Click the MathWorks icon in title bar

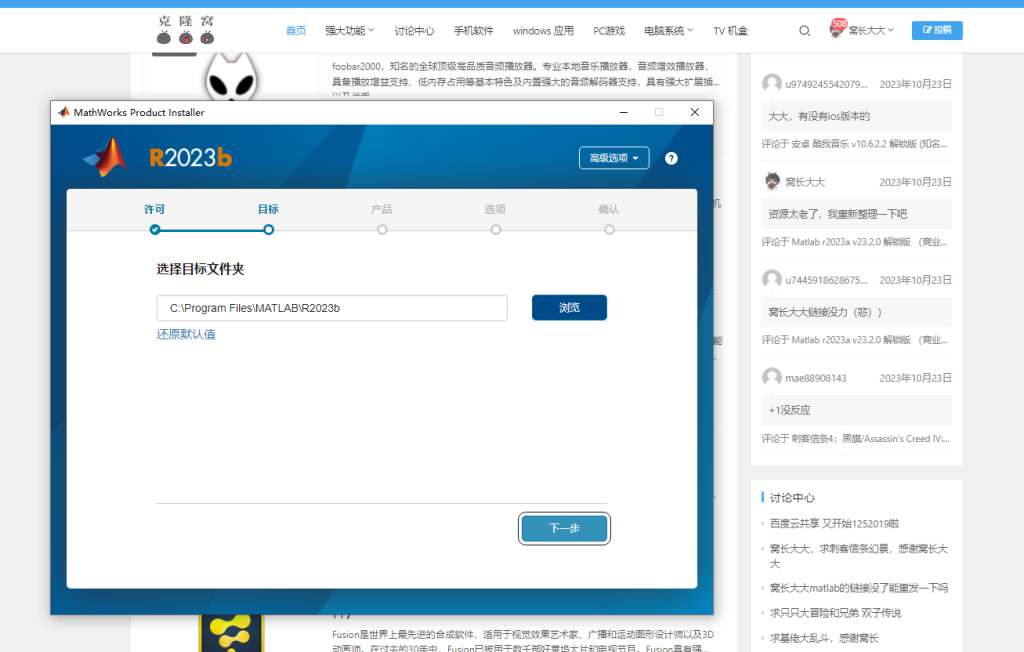coord(63,112)
